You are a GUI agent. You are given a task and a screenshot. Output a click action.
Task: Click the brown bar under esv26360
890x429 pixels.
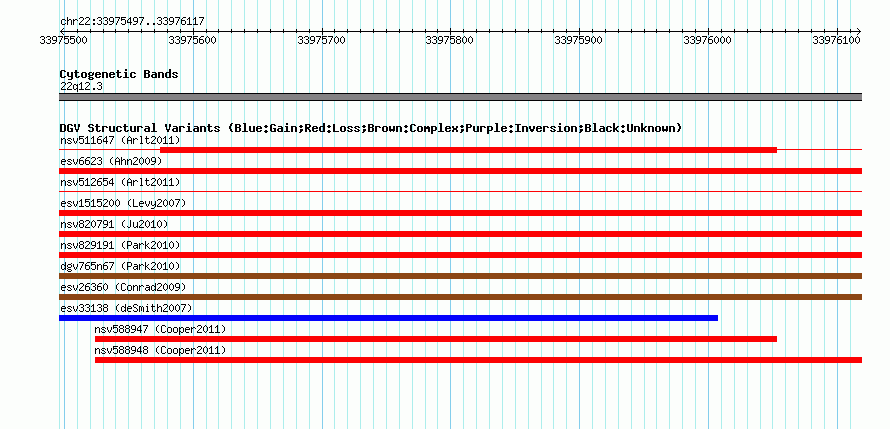(460, 297)
